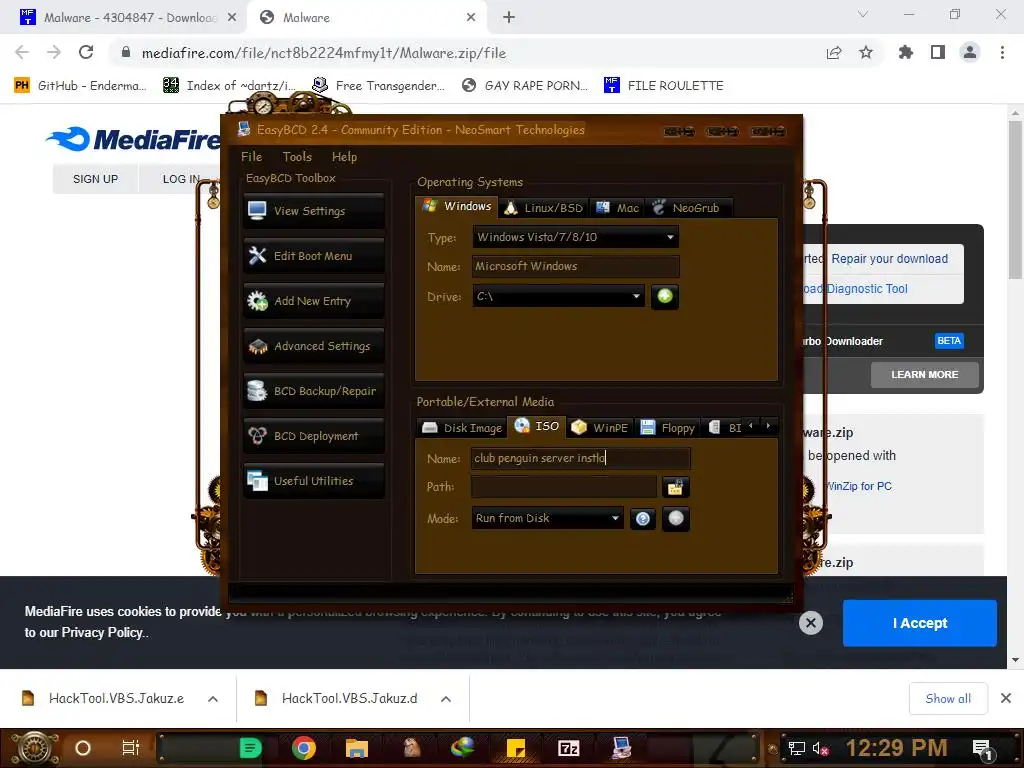Click the grey add ISO entry icon
1024x768 pixels.
(x=676, y=519)
